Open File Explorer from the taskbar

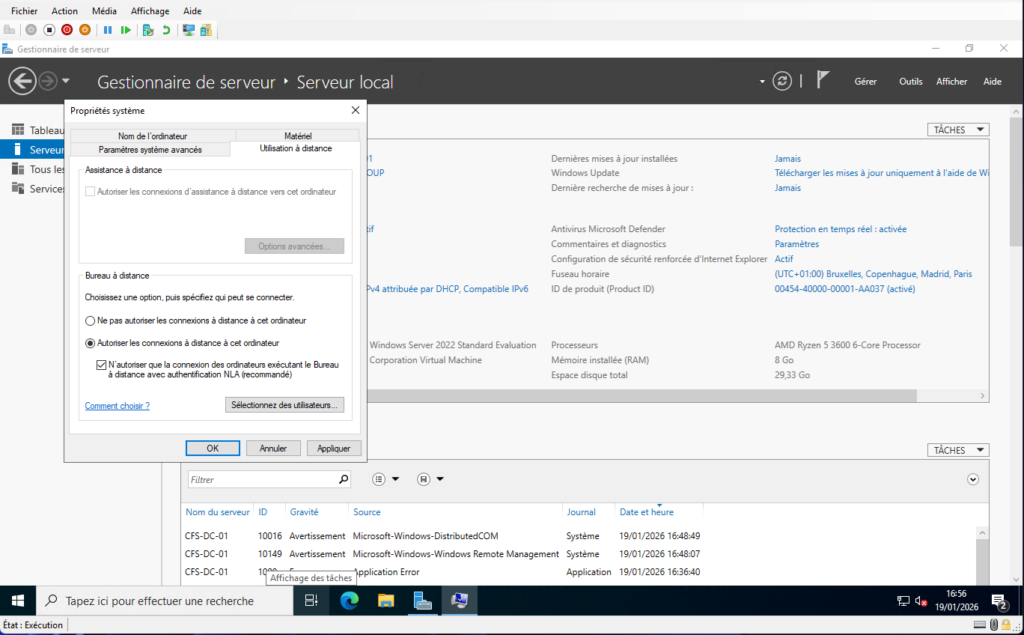(x=386, y=600)
